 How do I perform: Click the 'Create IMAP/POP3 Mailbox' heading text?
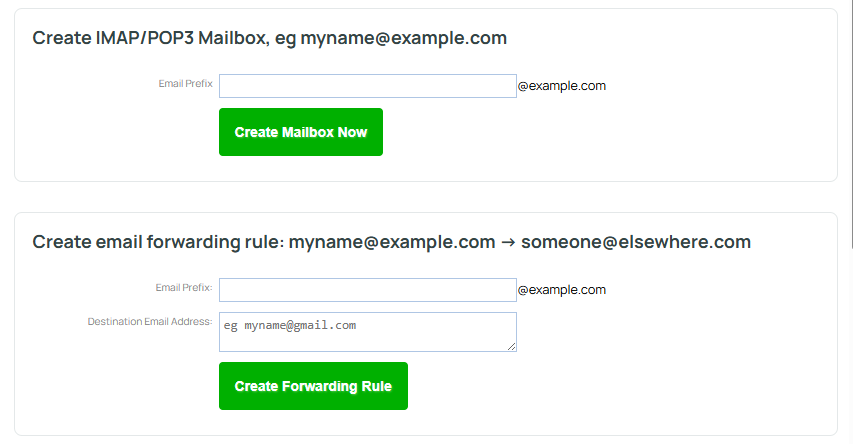coord(150,38)
